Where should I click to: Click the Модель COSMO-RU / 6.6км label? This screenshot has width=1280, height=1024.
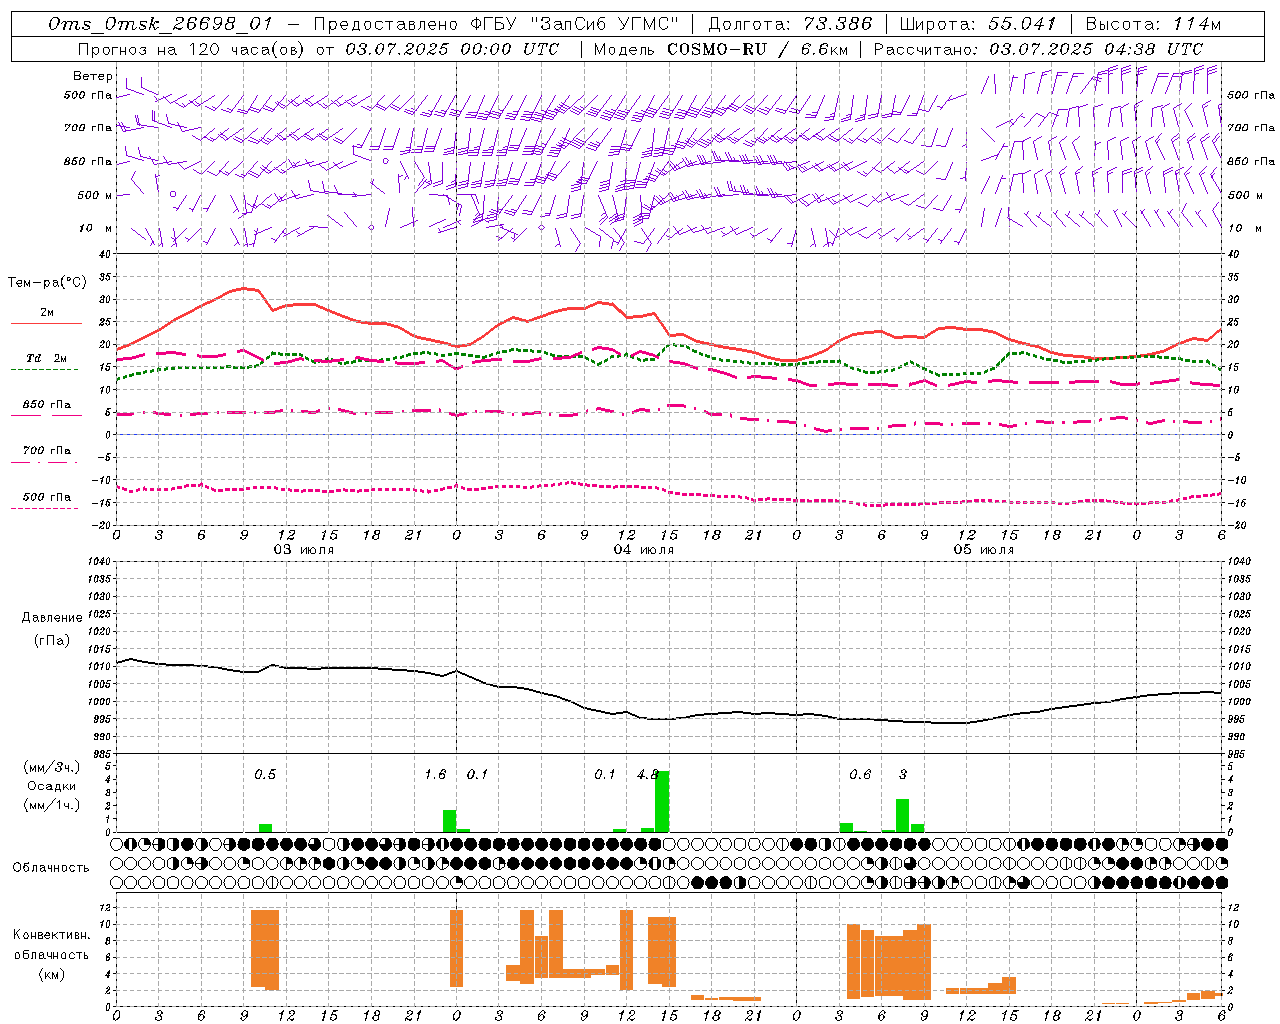pyautogui.click(x=721, y=49)
